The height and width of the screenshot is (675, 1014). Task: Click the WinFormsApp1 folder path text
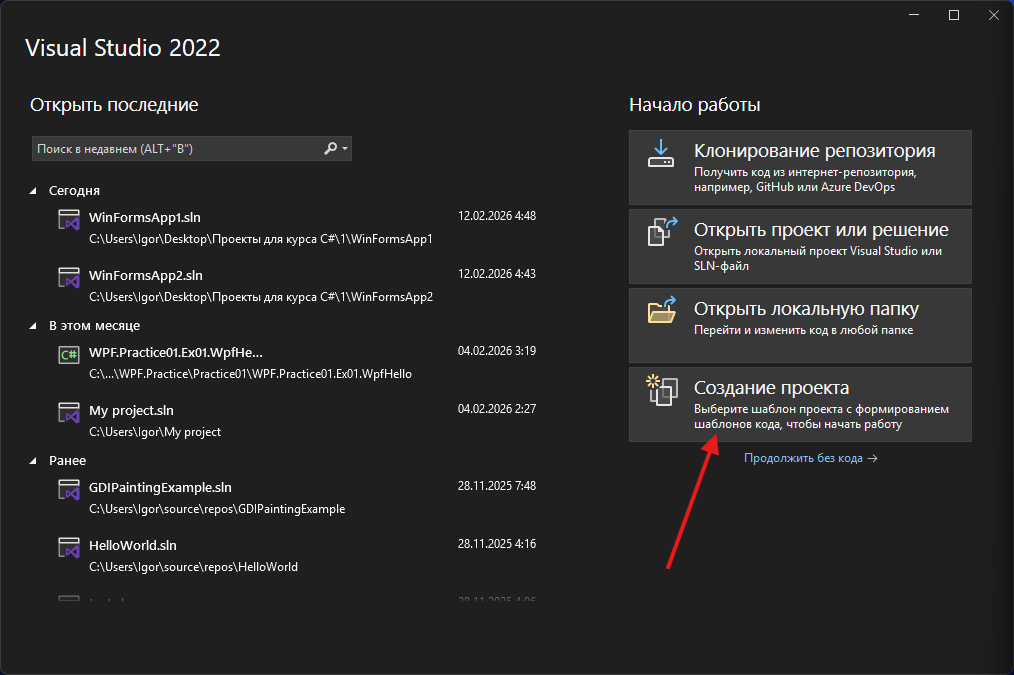261,239
